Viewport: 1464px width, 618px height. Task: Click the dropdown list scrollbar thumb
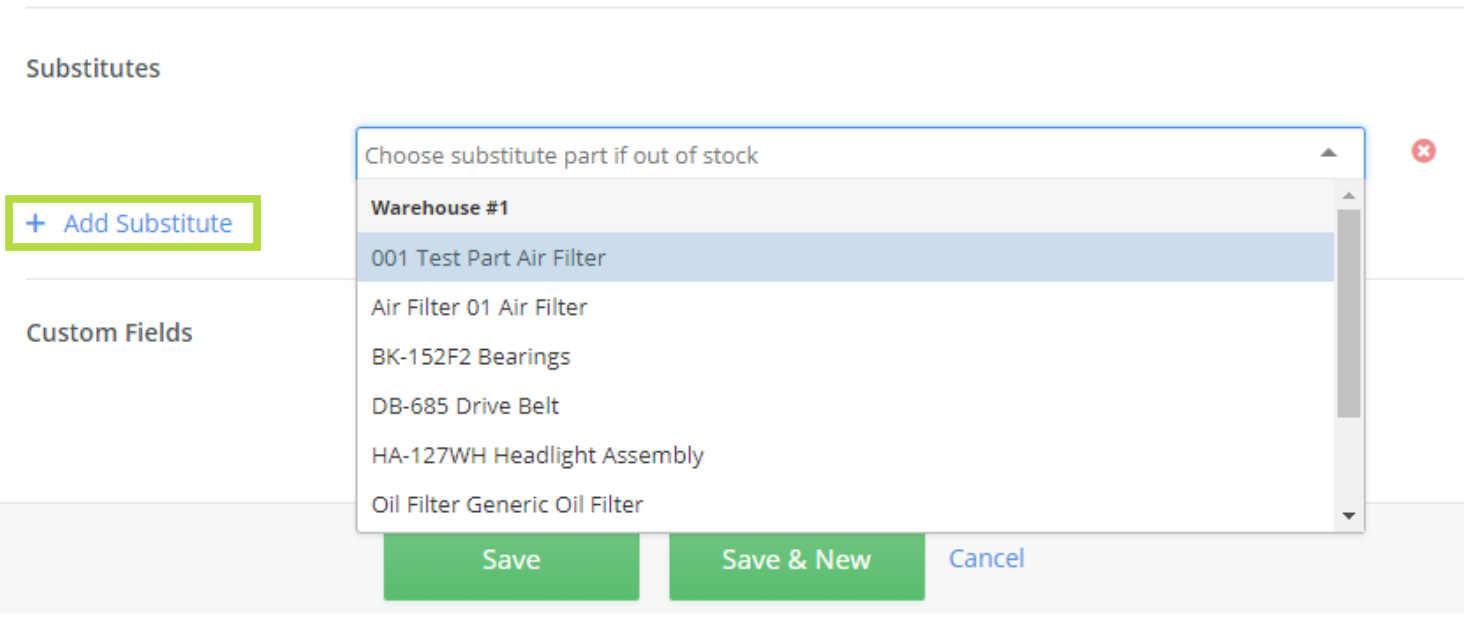pyautogui.click(x=1348, y=312)
